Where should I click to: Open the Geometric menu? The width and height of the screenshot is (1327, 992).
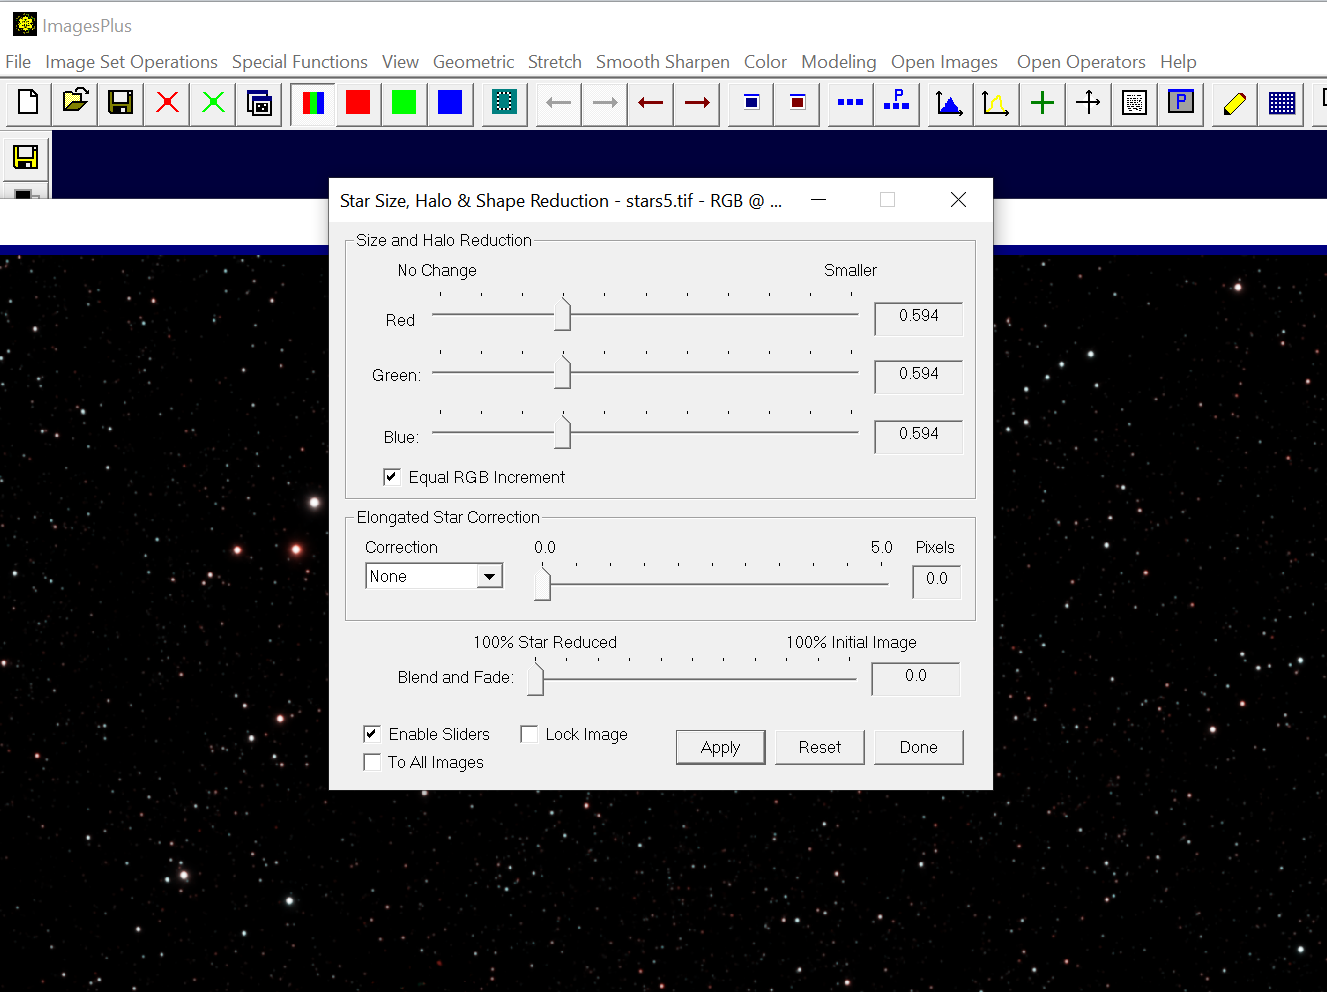coord(473,62)
